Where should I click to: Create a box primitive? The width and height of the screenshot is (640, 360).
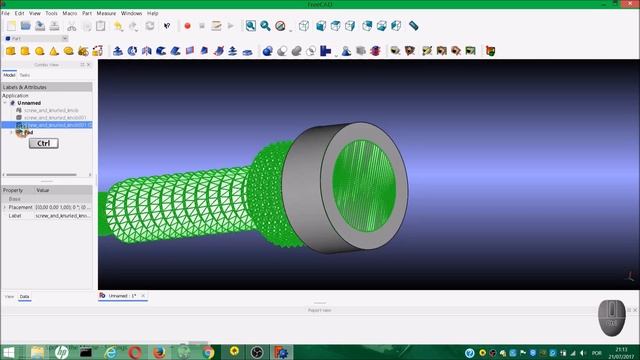click(x=11, y=51)
